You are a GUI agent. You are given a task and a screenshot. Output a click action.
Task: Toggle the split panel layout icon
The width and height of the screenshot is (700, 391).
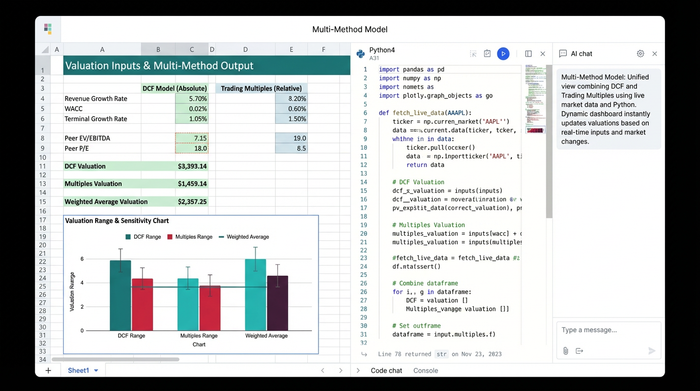[528, 54]
